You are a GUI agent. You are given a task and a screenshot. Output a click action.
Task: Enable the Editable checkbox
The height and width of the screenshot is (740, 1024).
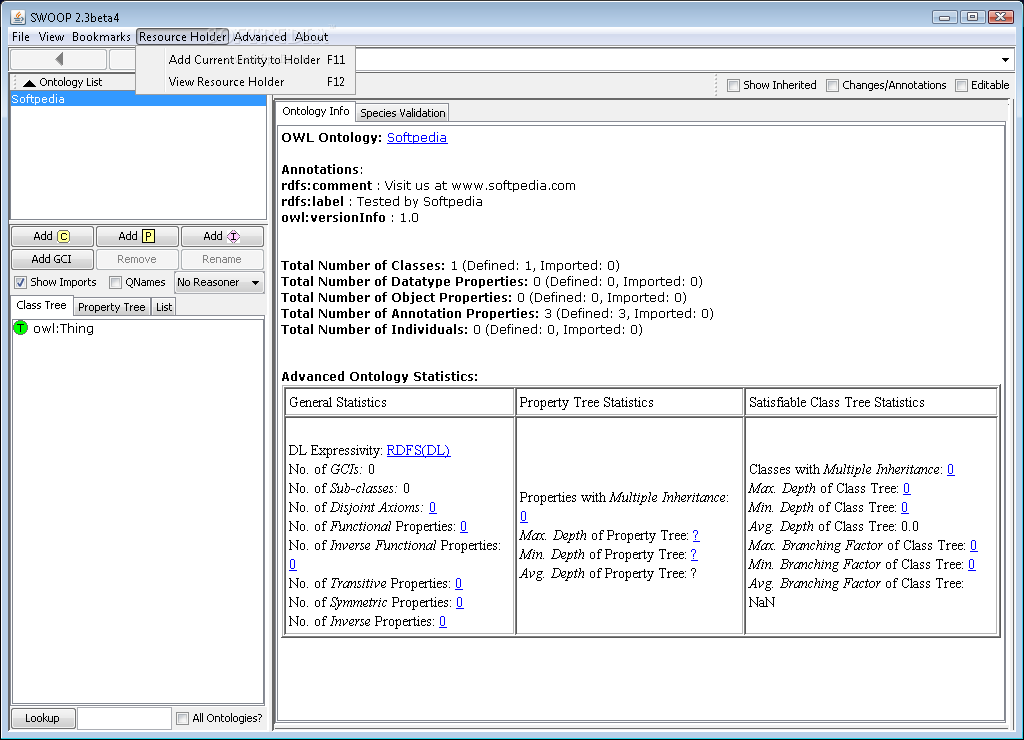[x=961, y=86]
